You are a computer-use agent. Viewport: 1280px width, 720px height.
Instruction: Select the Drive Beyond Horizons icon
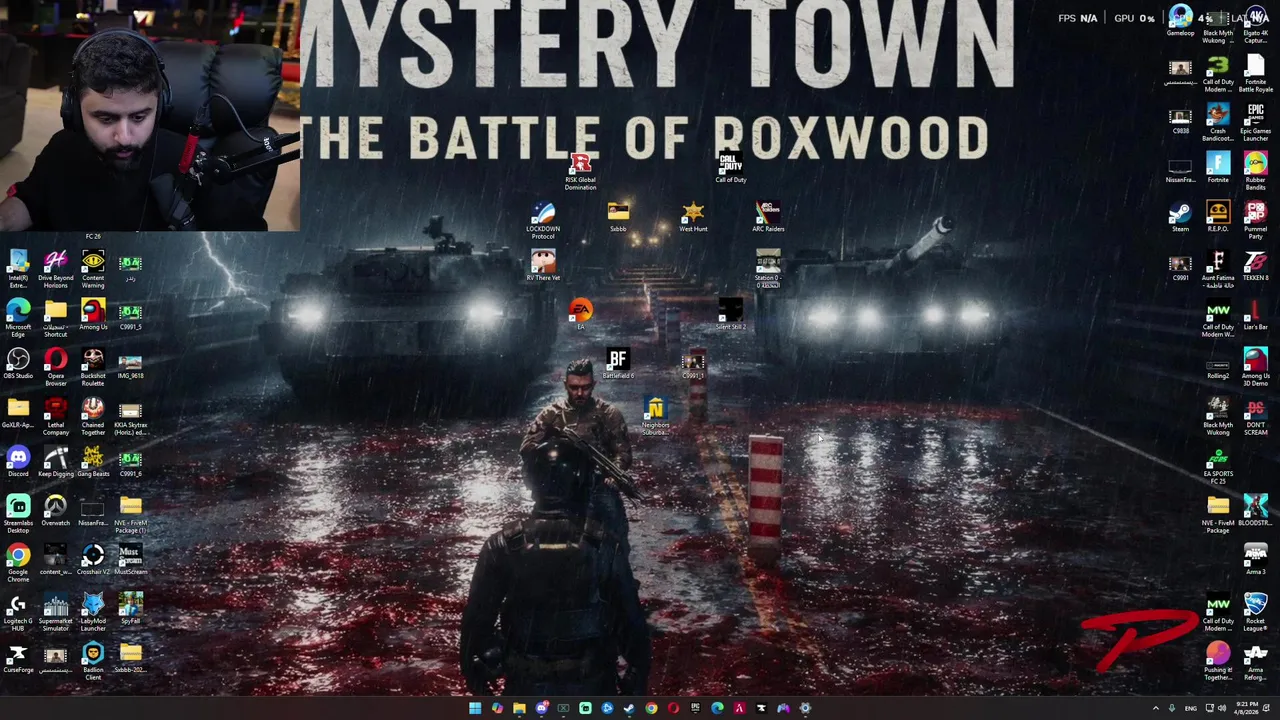coord(56,269)
